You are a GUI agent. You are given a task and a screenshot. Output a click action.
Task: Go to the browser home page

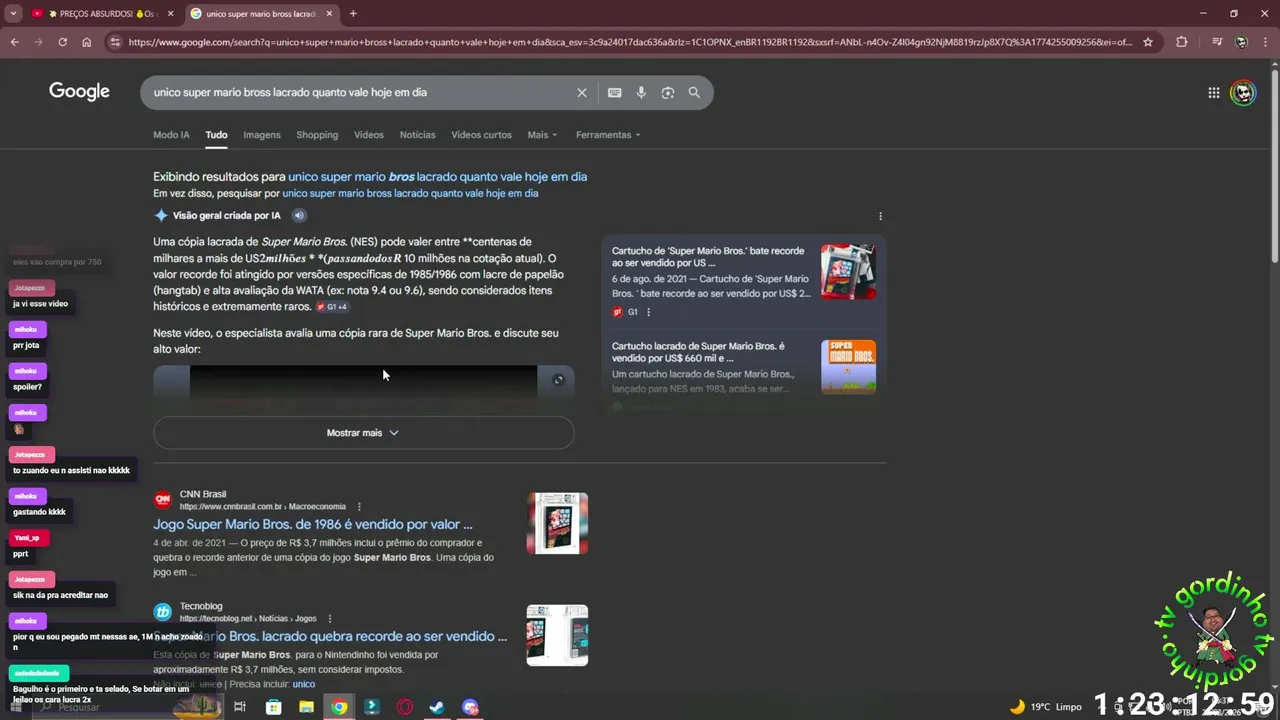[87, 42]
